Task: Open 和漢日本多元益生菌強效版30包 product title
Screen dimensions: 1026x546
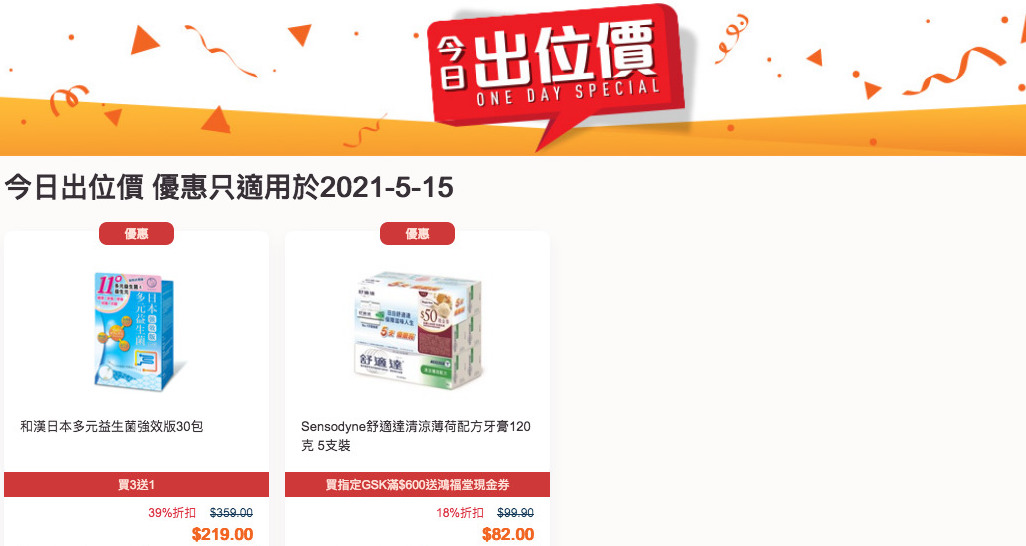Action: point(112,426)
